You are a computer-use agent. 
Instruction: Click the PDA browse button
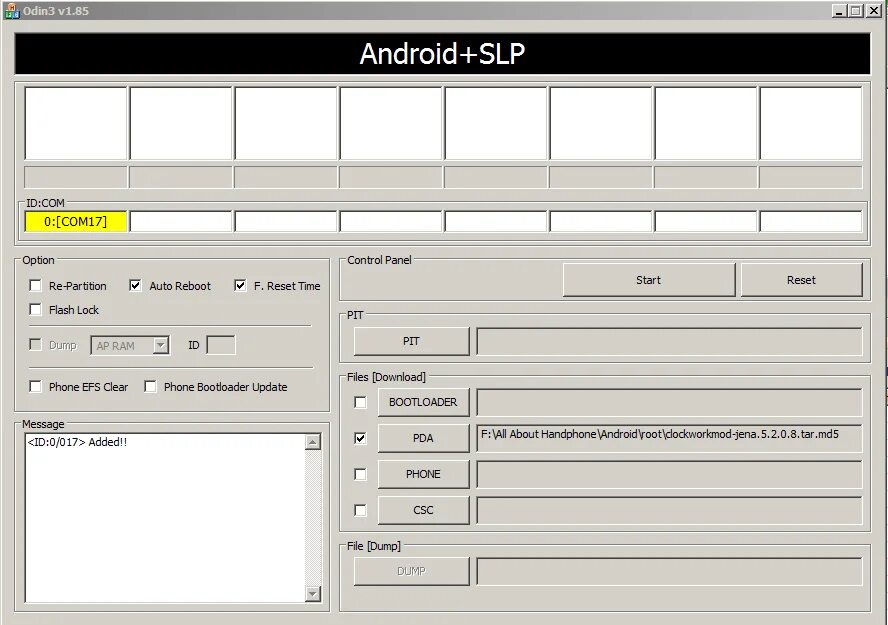(423, 438)
